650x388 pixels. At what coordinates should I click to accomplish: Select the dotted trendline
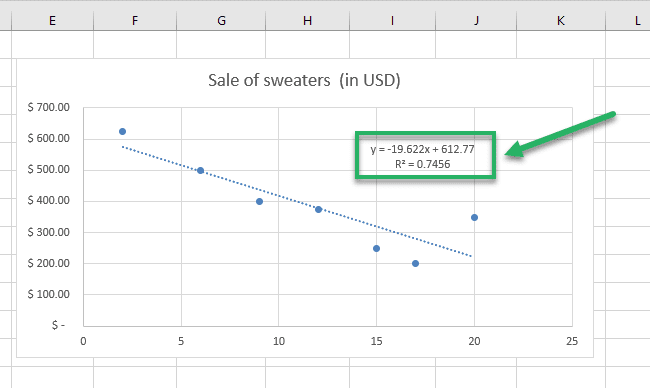(x=297, y=201)
